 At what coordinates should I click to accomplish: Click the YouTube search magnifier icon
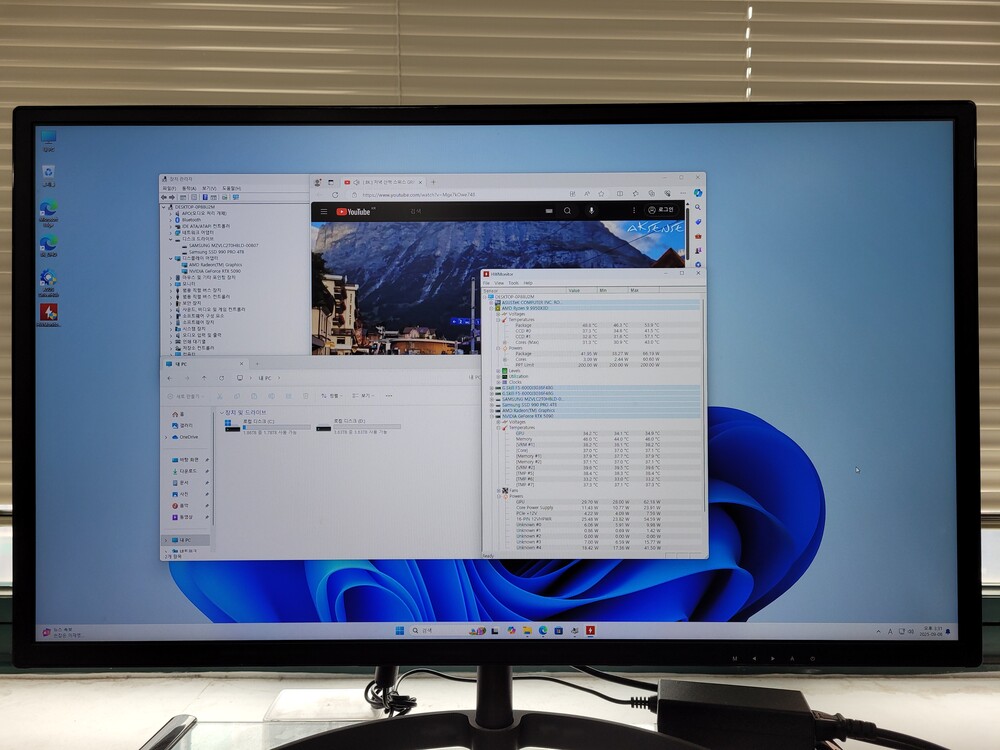coord(567,211)
